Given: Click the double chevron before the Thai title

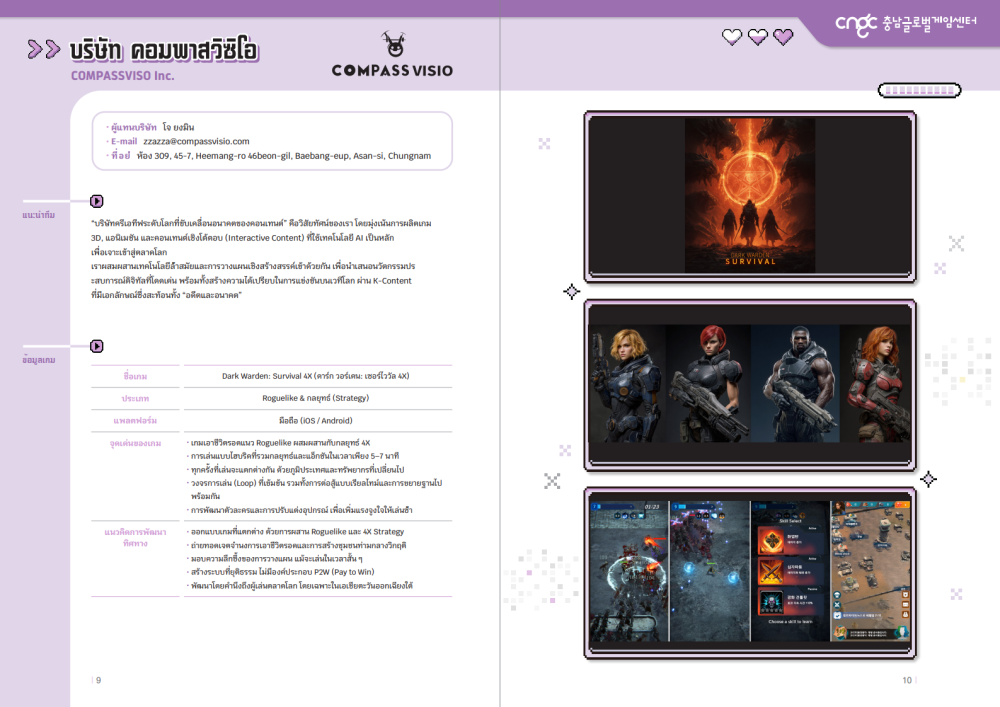Looking at the screenshot, I should (x=44, y=49).
